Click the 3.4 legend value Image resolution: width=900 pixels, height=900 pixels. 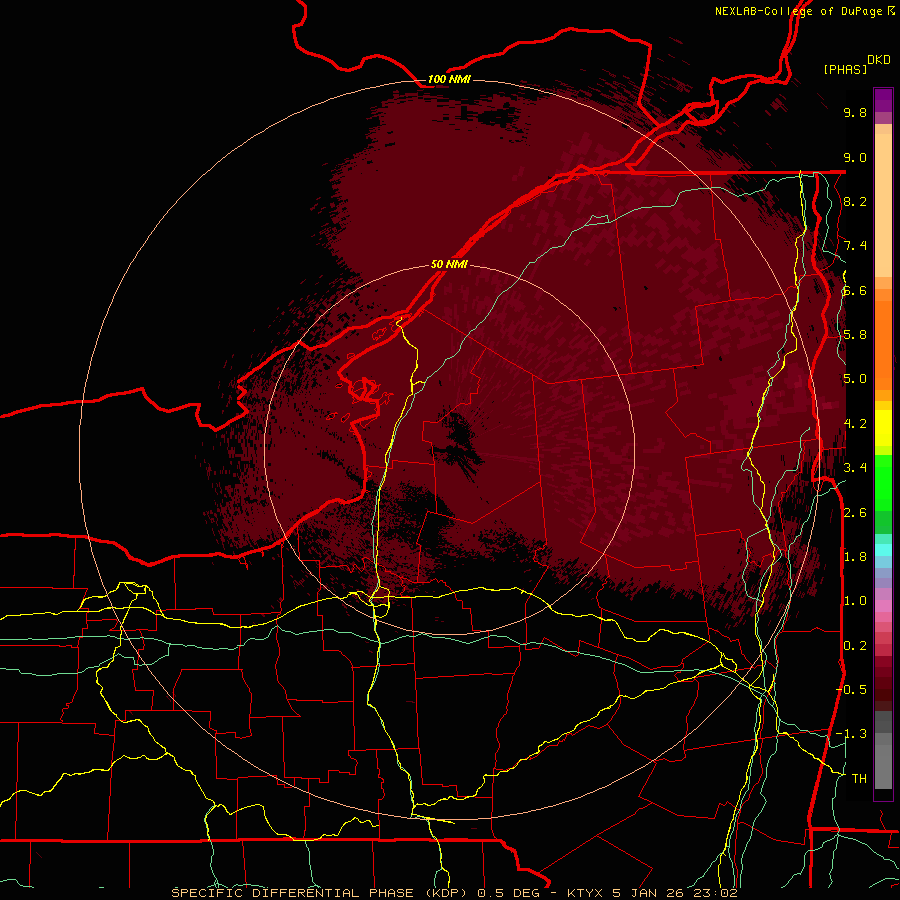tap(855, 468)
